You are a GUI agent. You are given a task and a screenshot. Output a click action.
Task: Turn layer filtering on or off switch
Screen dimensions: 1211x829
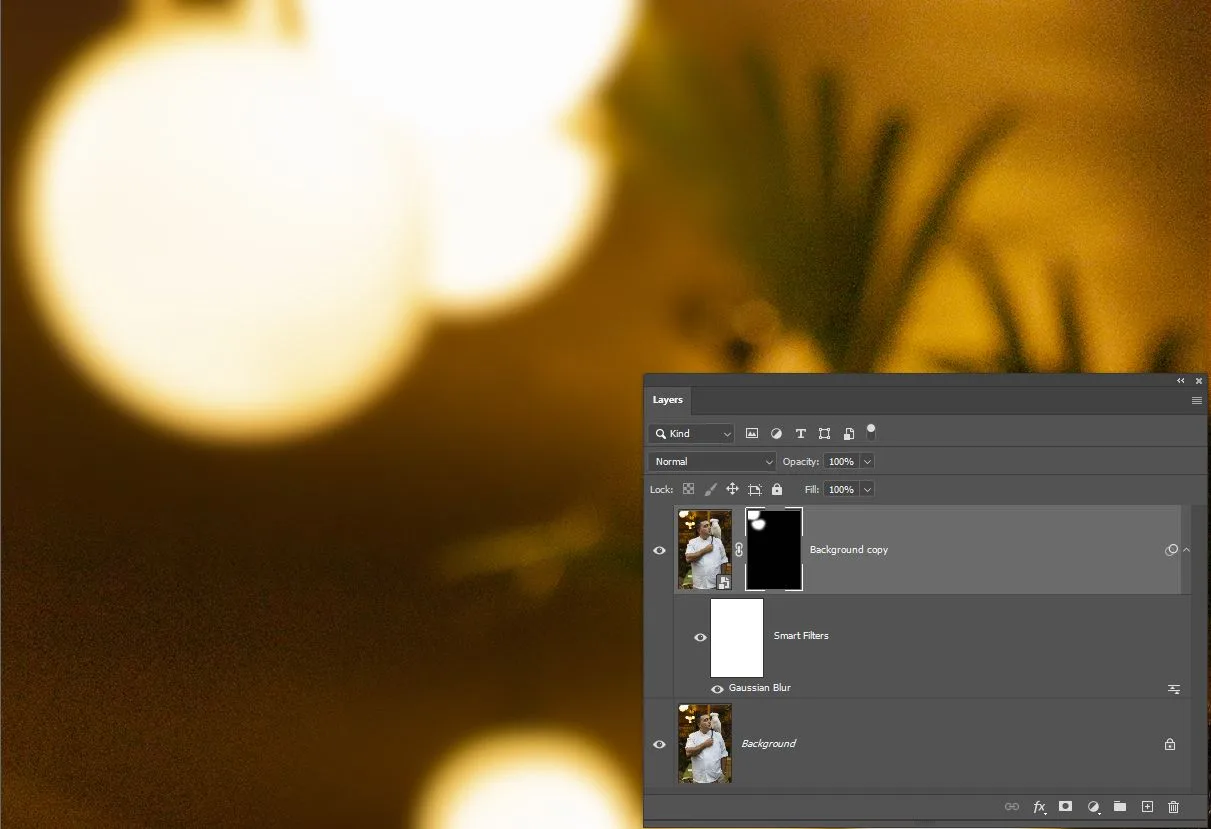tap(871, 431)
